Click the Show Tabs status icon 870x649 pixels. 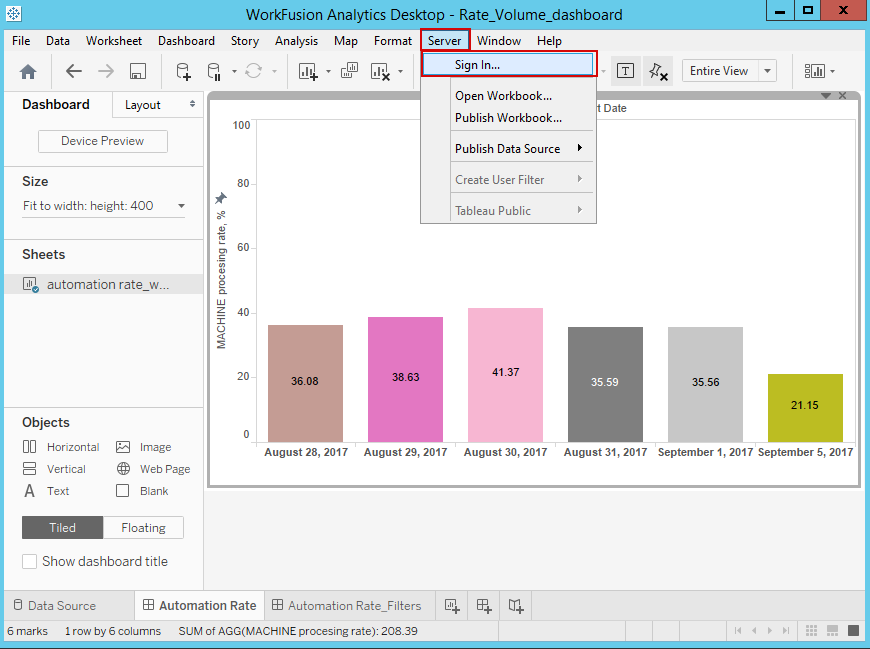[x=853, y=631]
